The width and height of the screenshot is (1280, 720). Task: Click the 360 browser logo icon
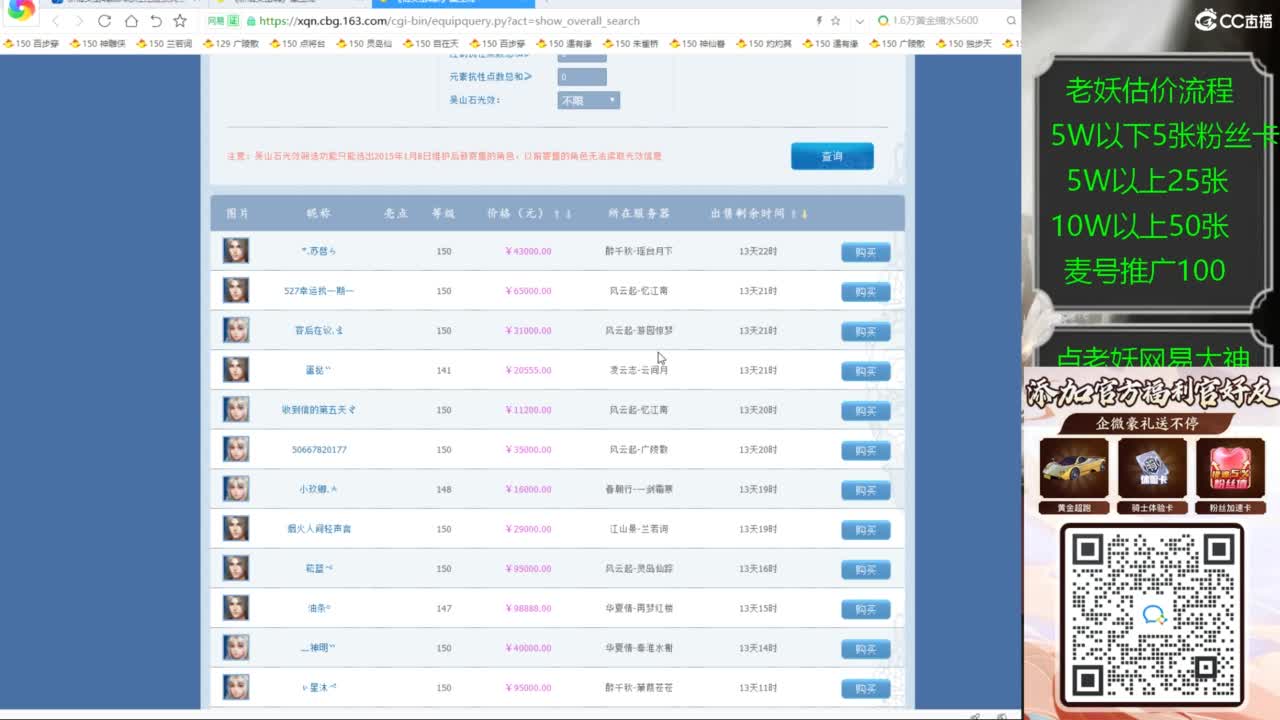tap(20, 12)
